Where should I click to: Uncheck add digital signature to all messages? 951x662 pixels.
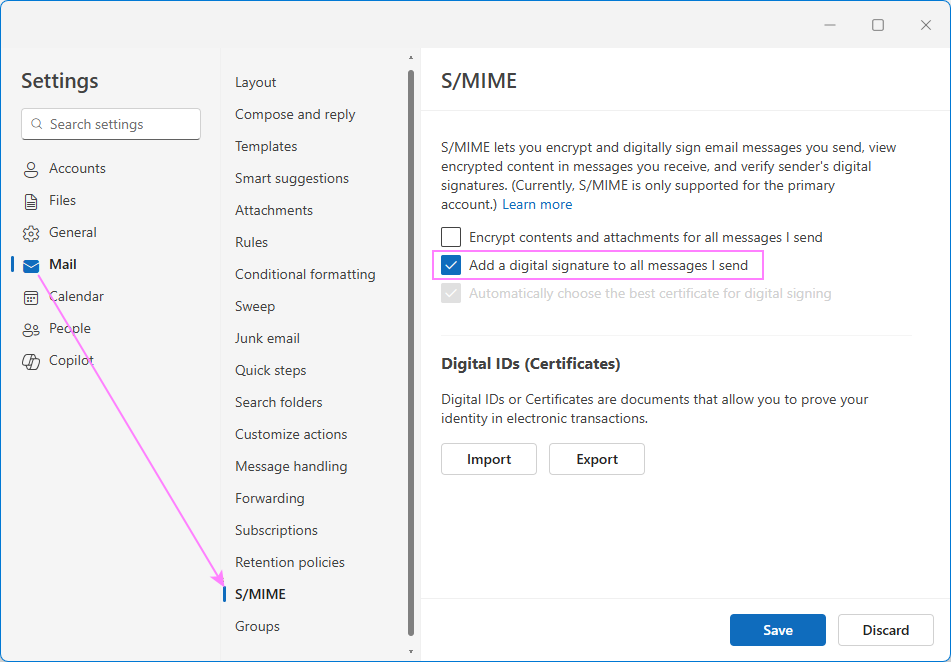(450, 265)
